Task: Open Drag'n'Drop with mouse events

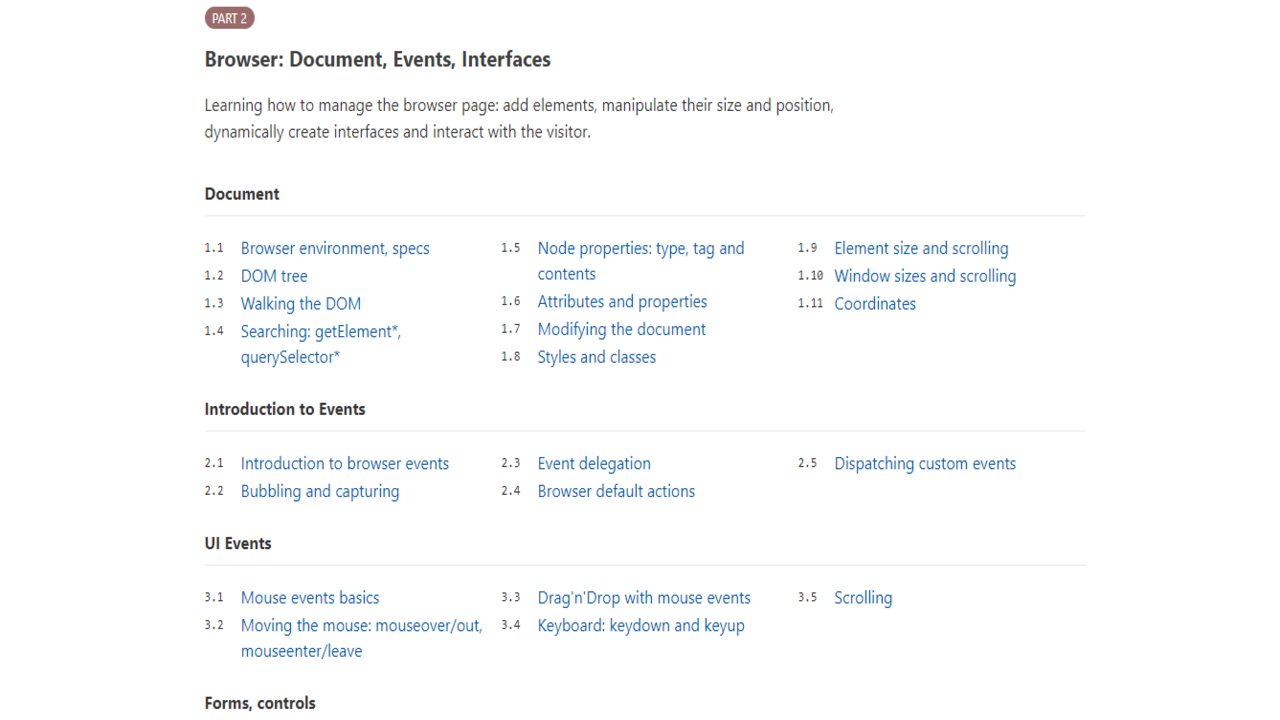Action: 644,598
